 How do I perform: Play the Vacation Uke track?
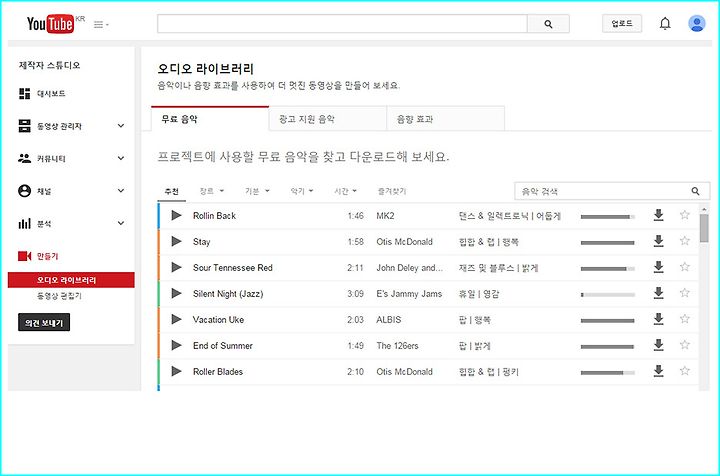click(176, 319)
